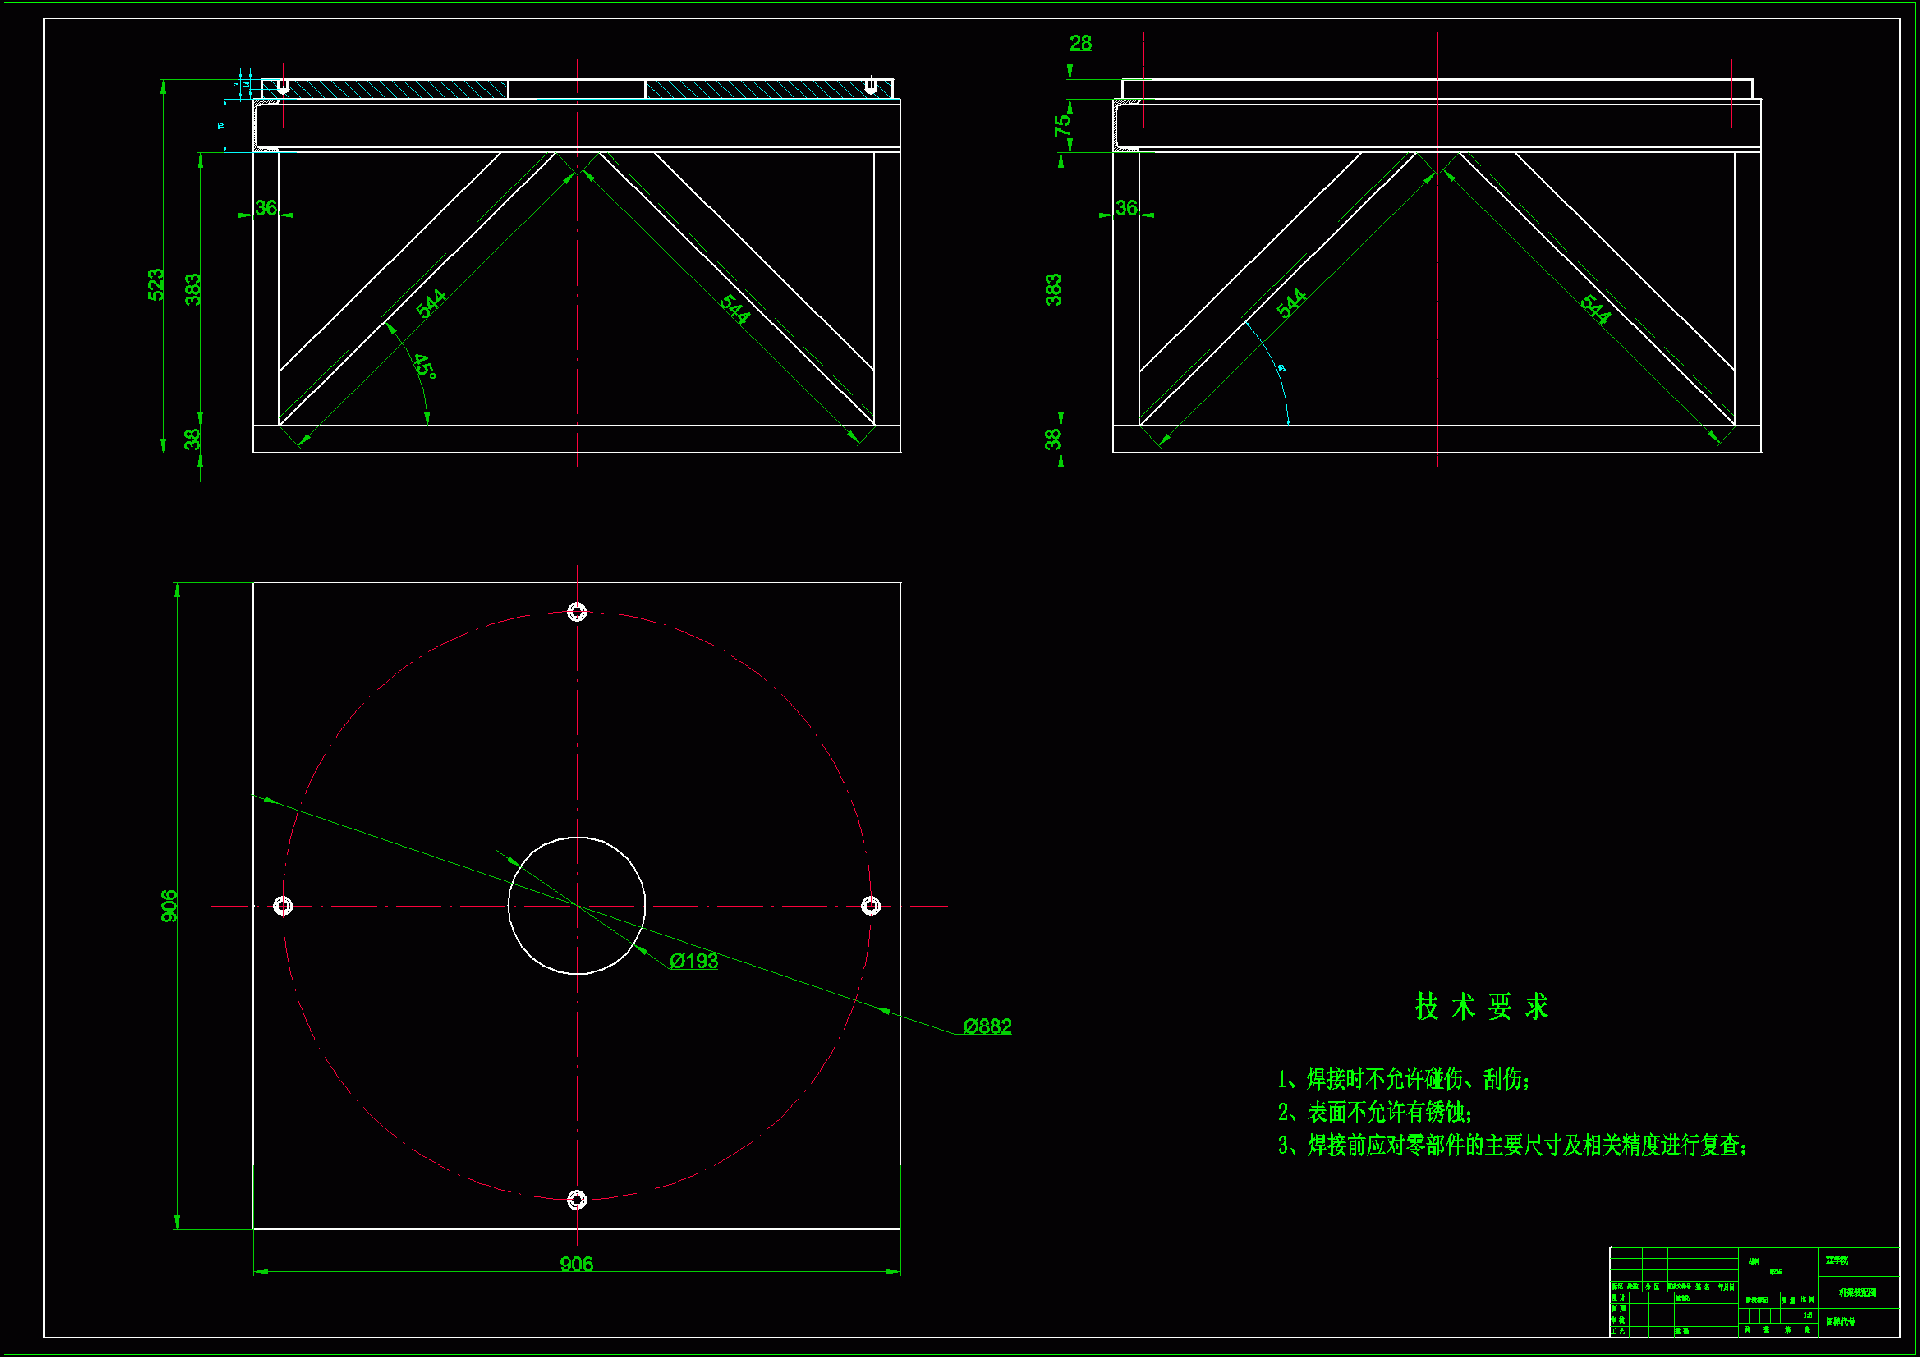Select the top bolt hole on the red circle
The image size is (1920, 1357).
577,612
